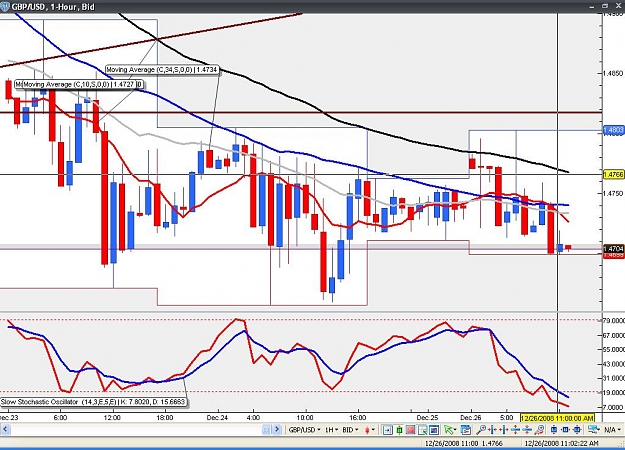625x450 pixels.
Task: Click the Slow Stochastic Oscillator label
Action: [x=93, y=402]
